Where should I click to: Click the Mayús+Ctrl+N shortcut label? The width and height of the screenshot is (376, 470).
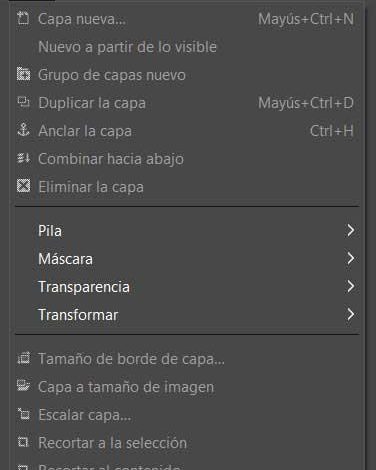306,19
